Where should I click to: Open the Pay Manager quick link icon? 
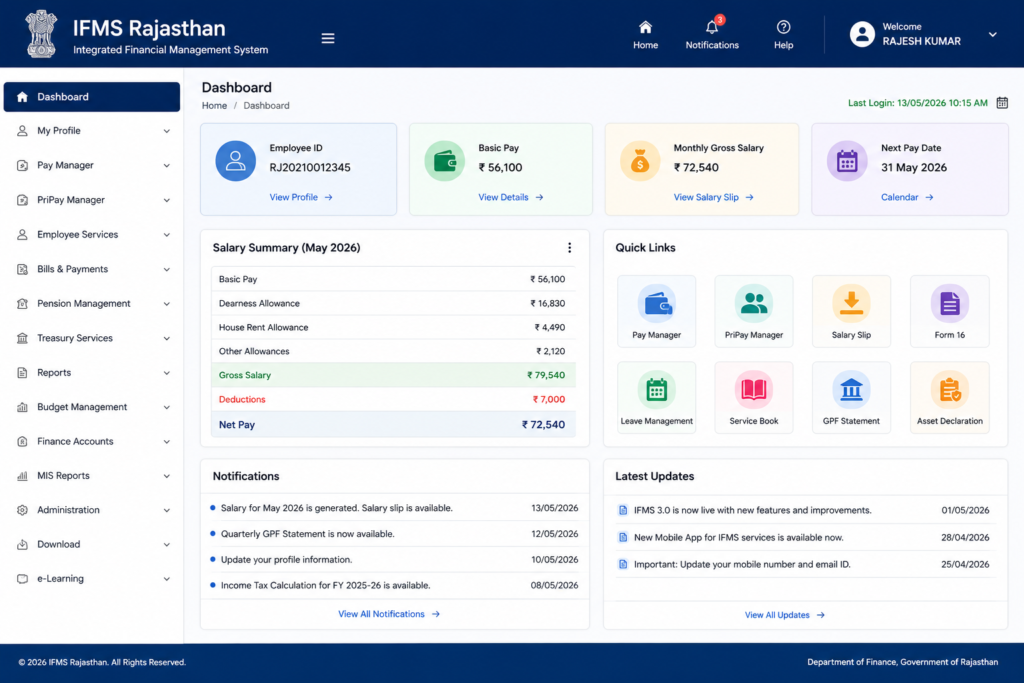click(656, 304)
